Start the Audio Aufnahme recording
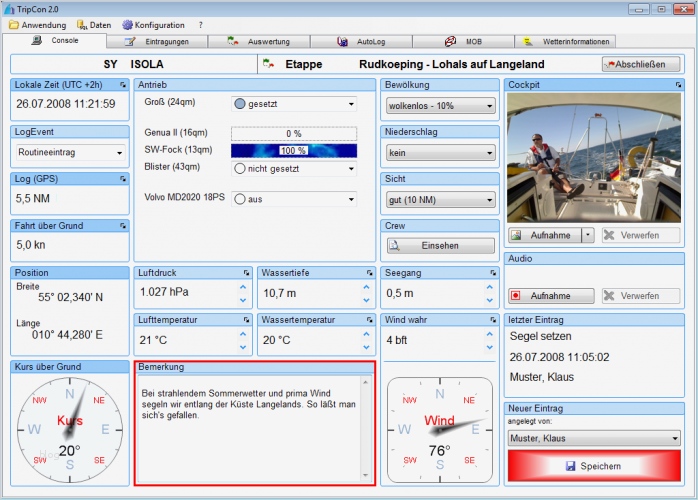The width and height of the screenshot is (698, 500). tap(551, 296)
